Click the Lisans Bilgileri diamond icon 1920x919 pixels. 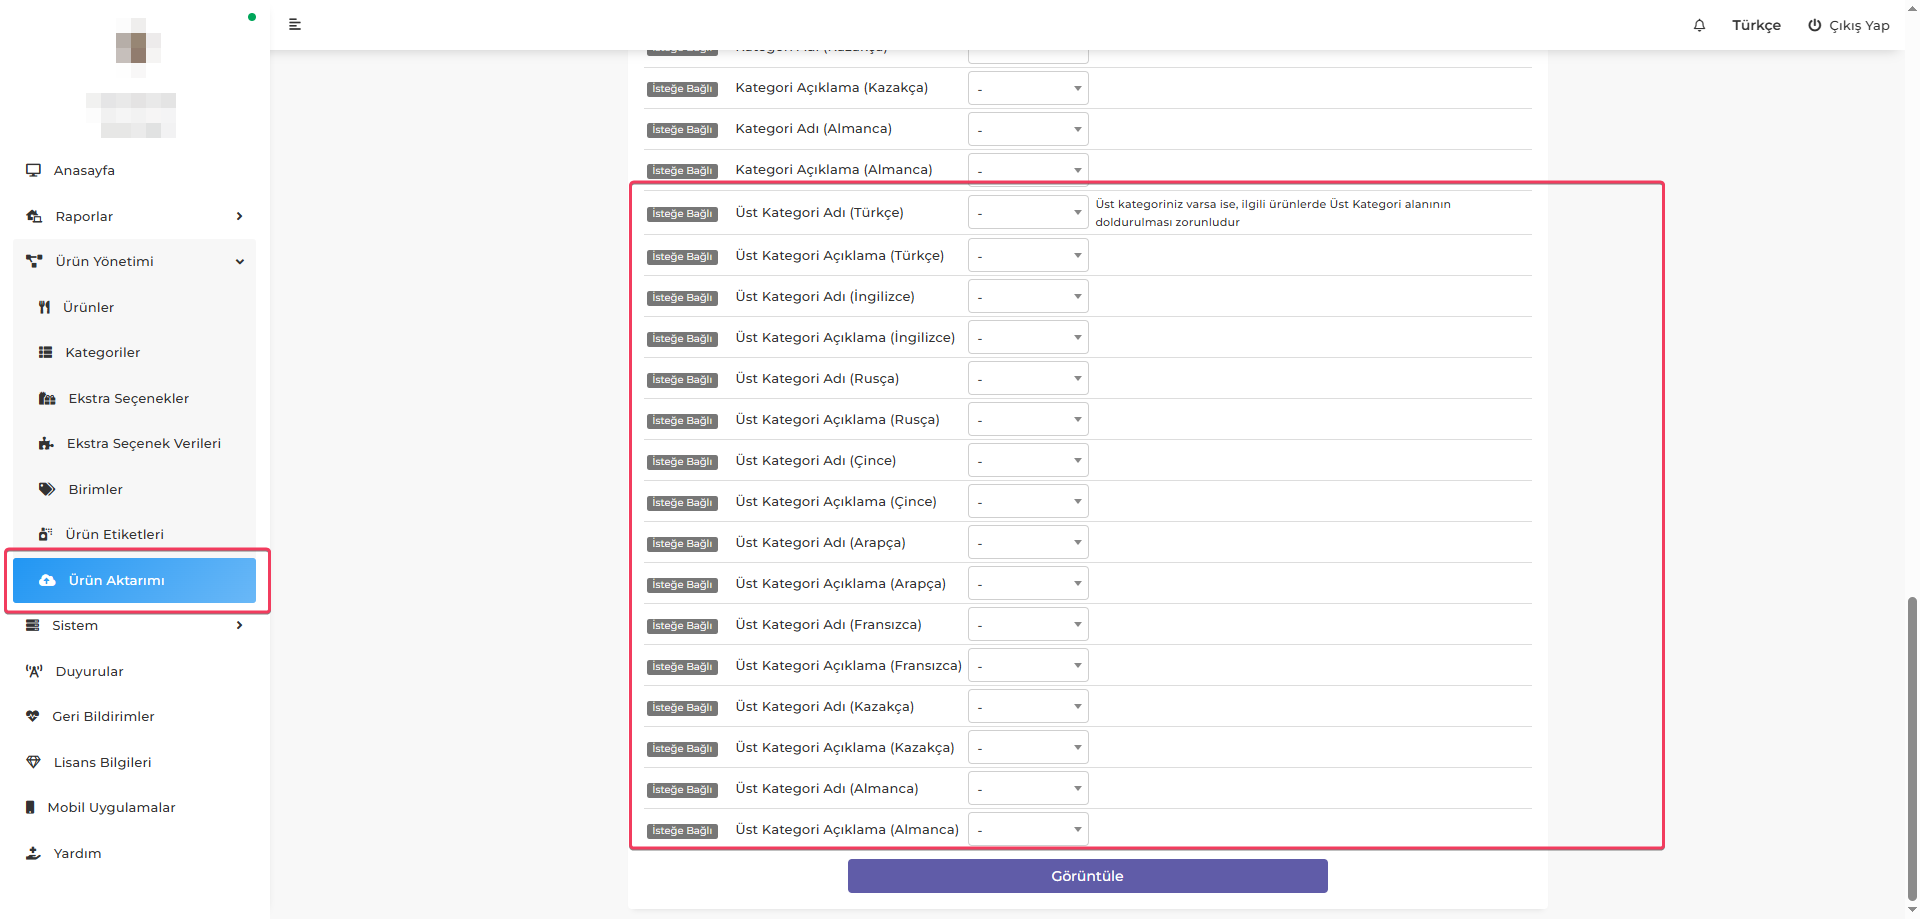point(33,762)
